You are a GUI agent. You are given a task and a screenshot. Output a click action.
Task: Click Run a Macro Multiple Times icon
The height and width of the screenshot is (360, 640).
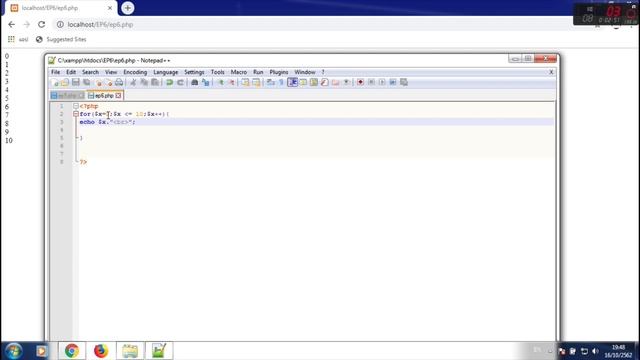pyautogui.click(x=393, y=82)
